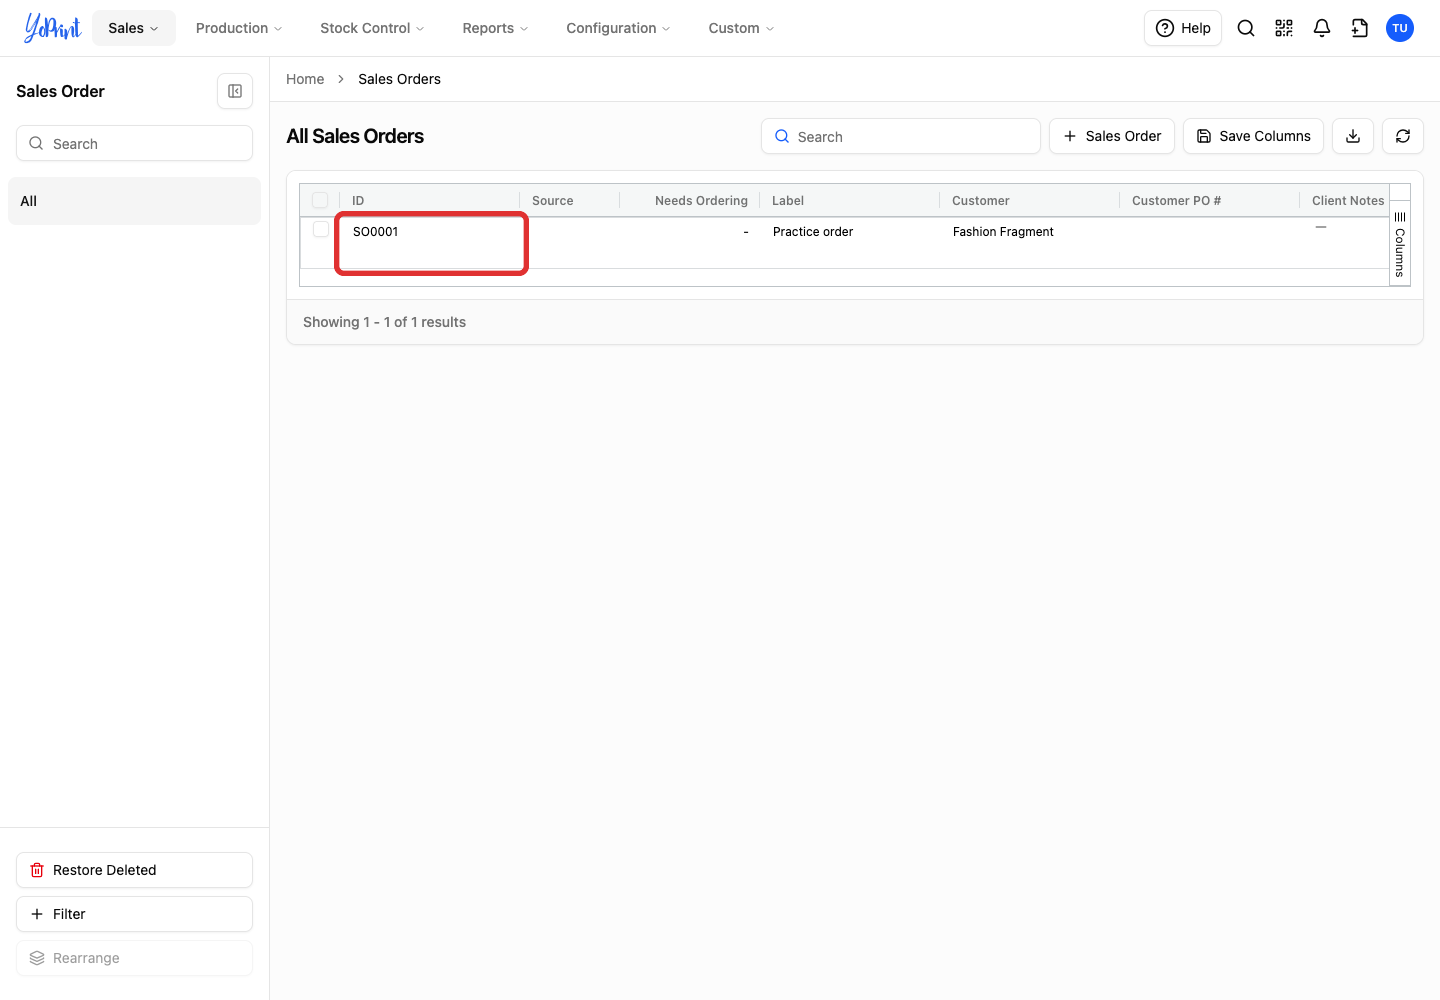The height and width of the screenshot is (1000, 1440).
Task: Click Sales Orders breadcrumb
Action: (x=399, y=79)
